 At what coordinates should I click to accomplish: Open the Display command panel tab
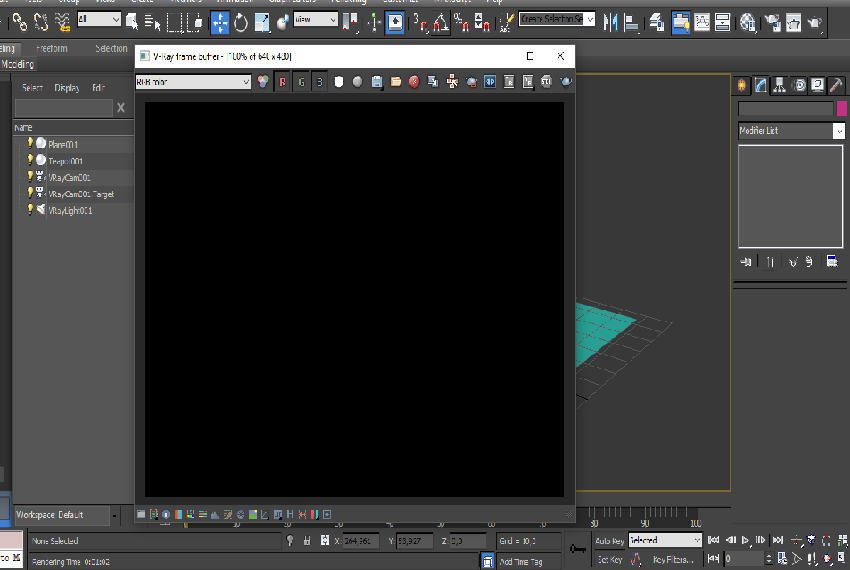point(817,85)
